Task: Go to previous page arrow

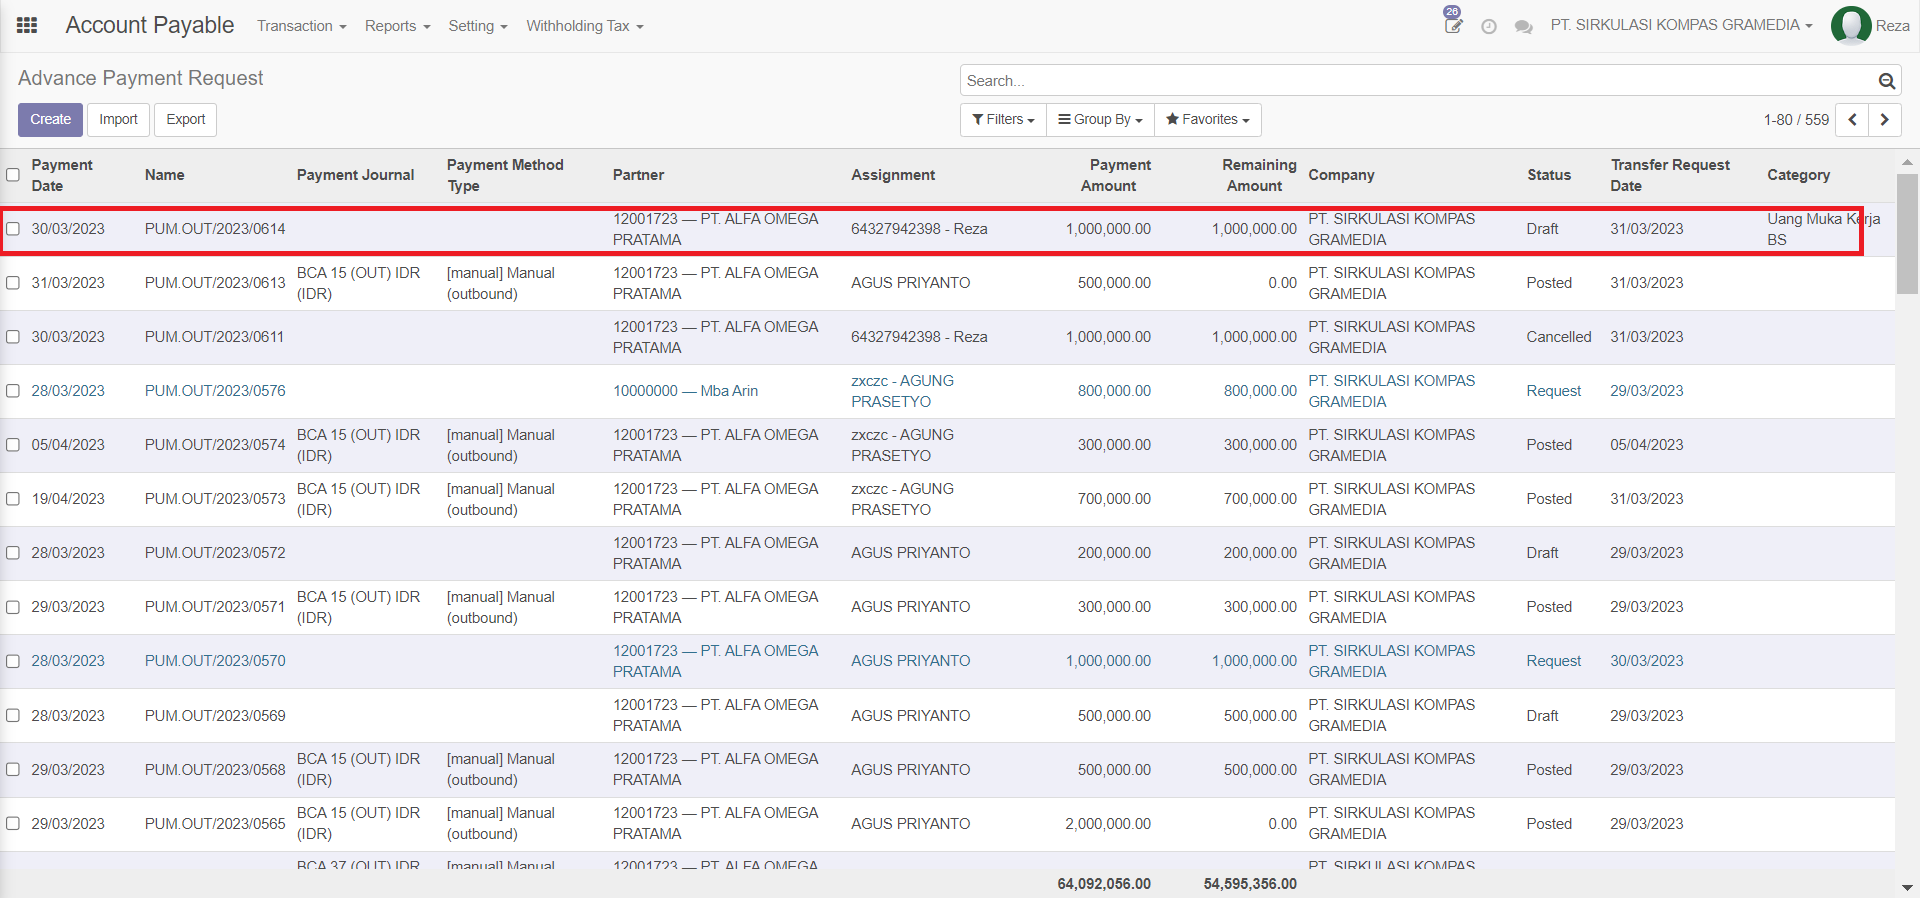Action: [1852, 120]
